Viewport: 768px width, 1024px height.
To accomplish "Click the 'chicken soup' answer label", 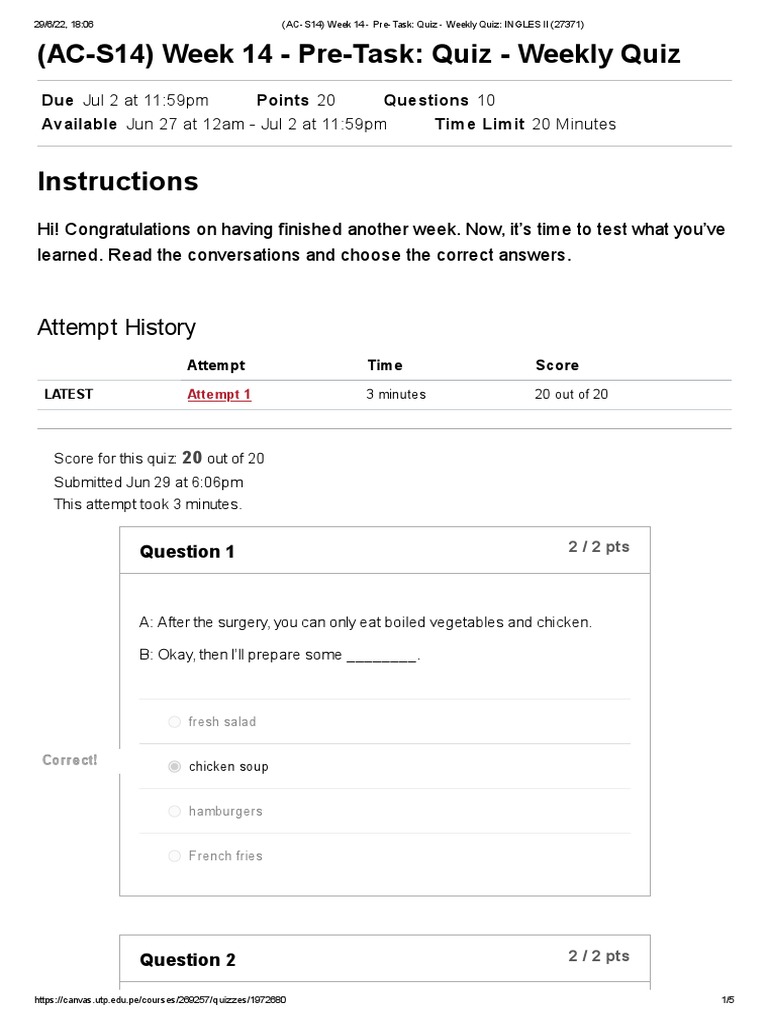I will [229, 767].
